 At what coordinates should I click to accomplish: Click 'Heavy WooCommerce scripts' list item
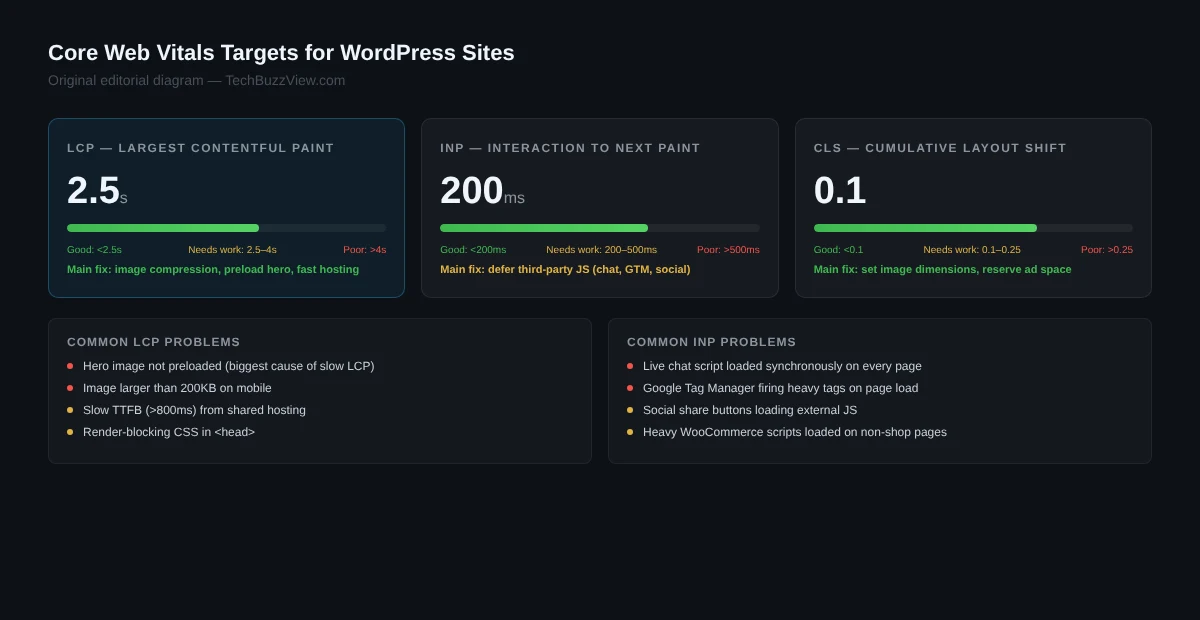tap(795, 432)
